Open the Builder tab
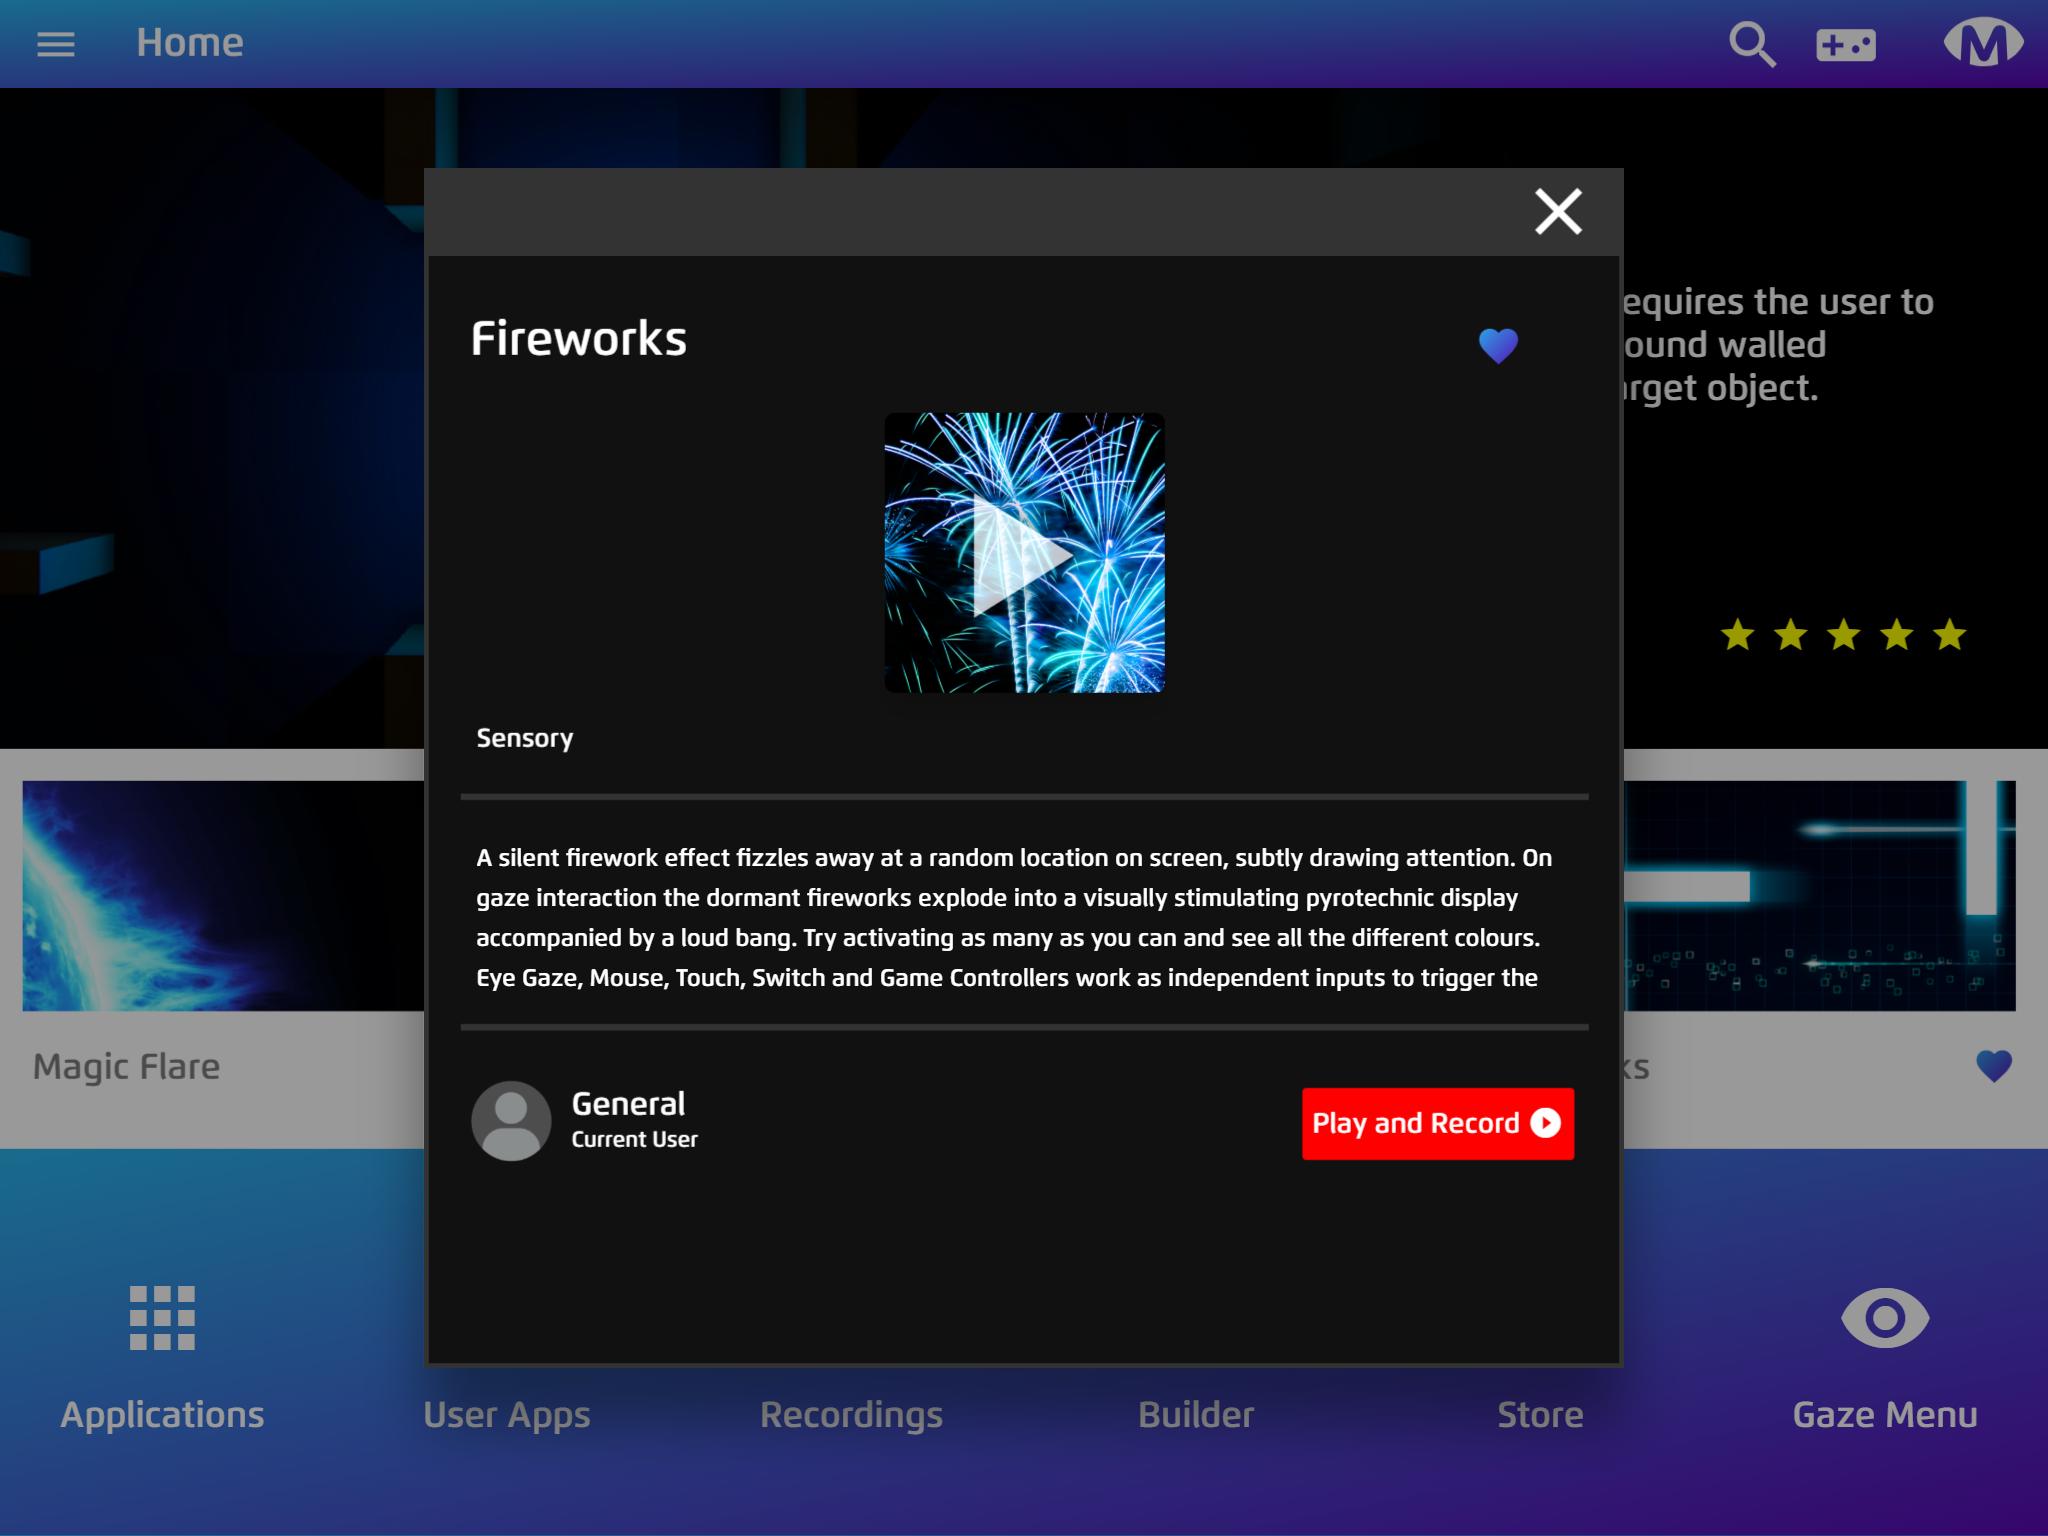2048x1536 pixels. [x=1196, y=1415]
